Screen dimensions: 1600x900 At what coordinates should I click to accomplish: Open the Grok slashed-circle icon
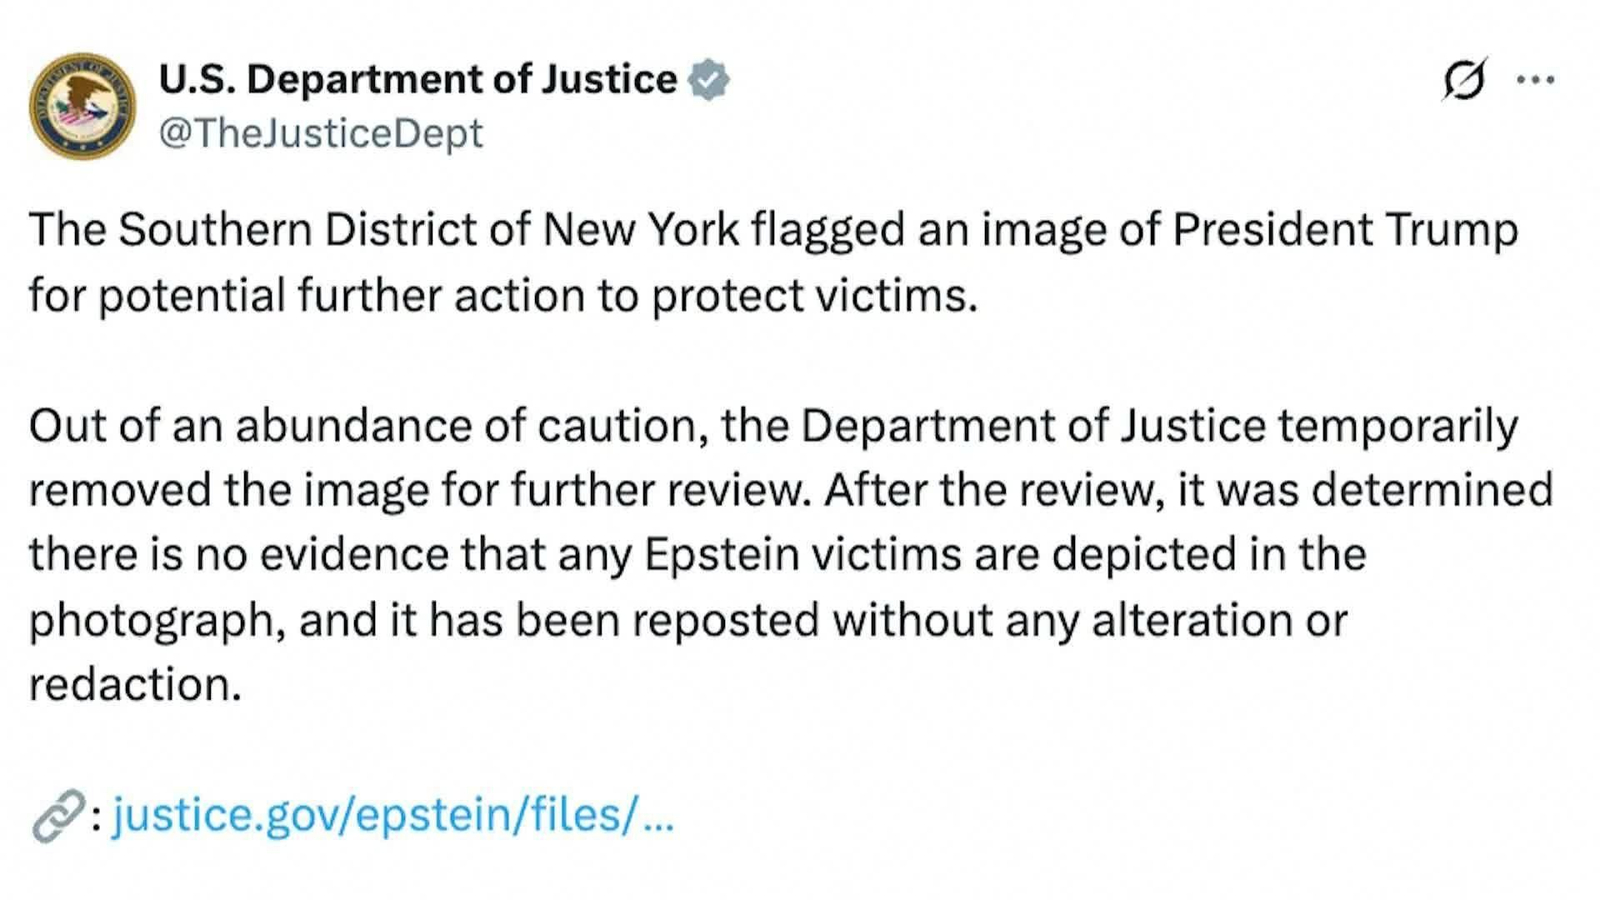click(x=1464, y=80)
